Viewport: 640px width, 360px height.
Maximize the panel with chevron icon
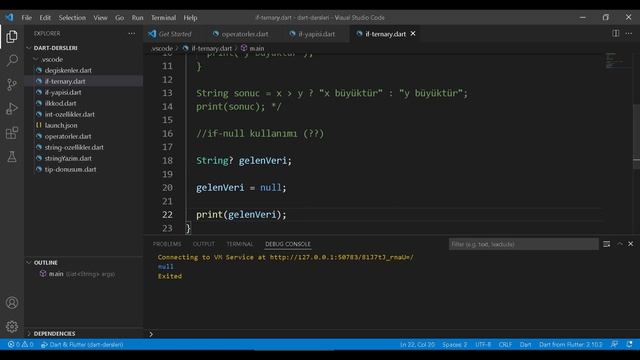(x=620, y=244)
